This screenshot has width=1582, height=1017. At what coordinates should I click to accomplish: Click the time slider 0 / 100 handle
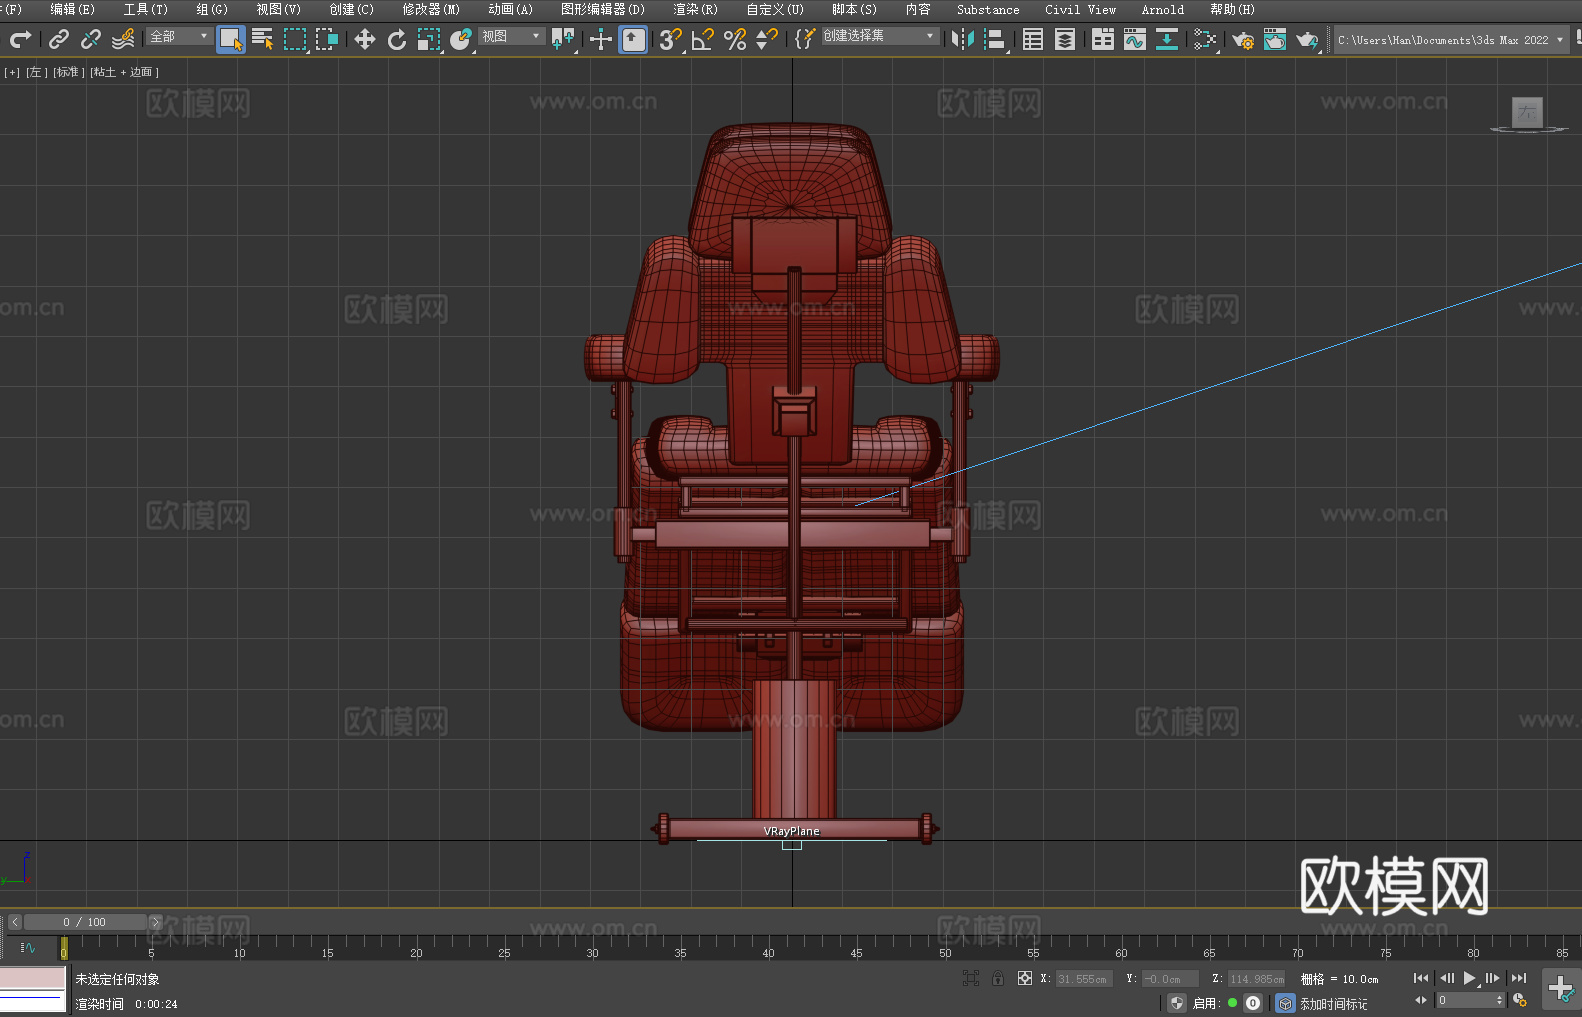[85, 922]
